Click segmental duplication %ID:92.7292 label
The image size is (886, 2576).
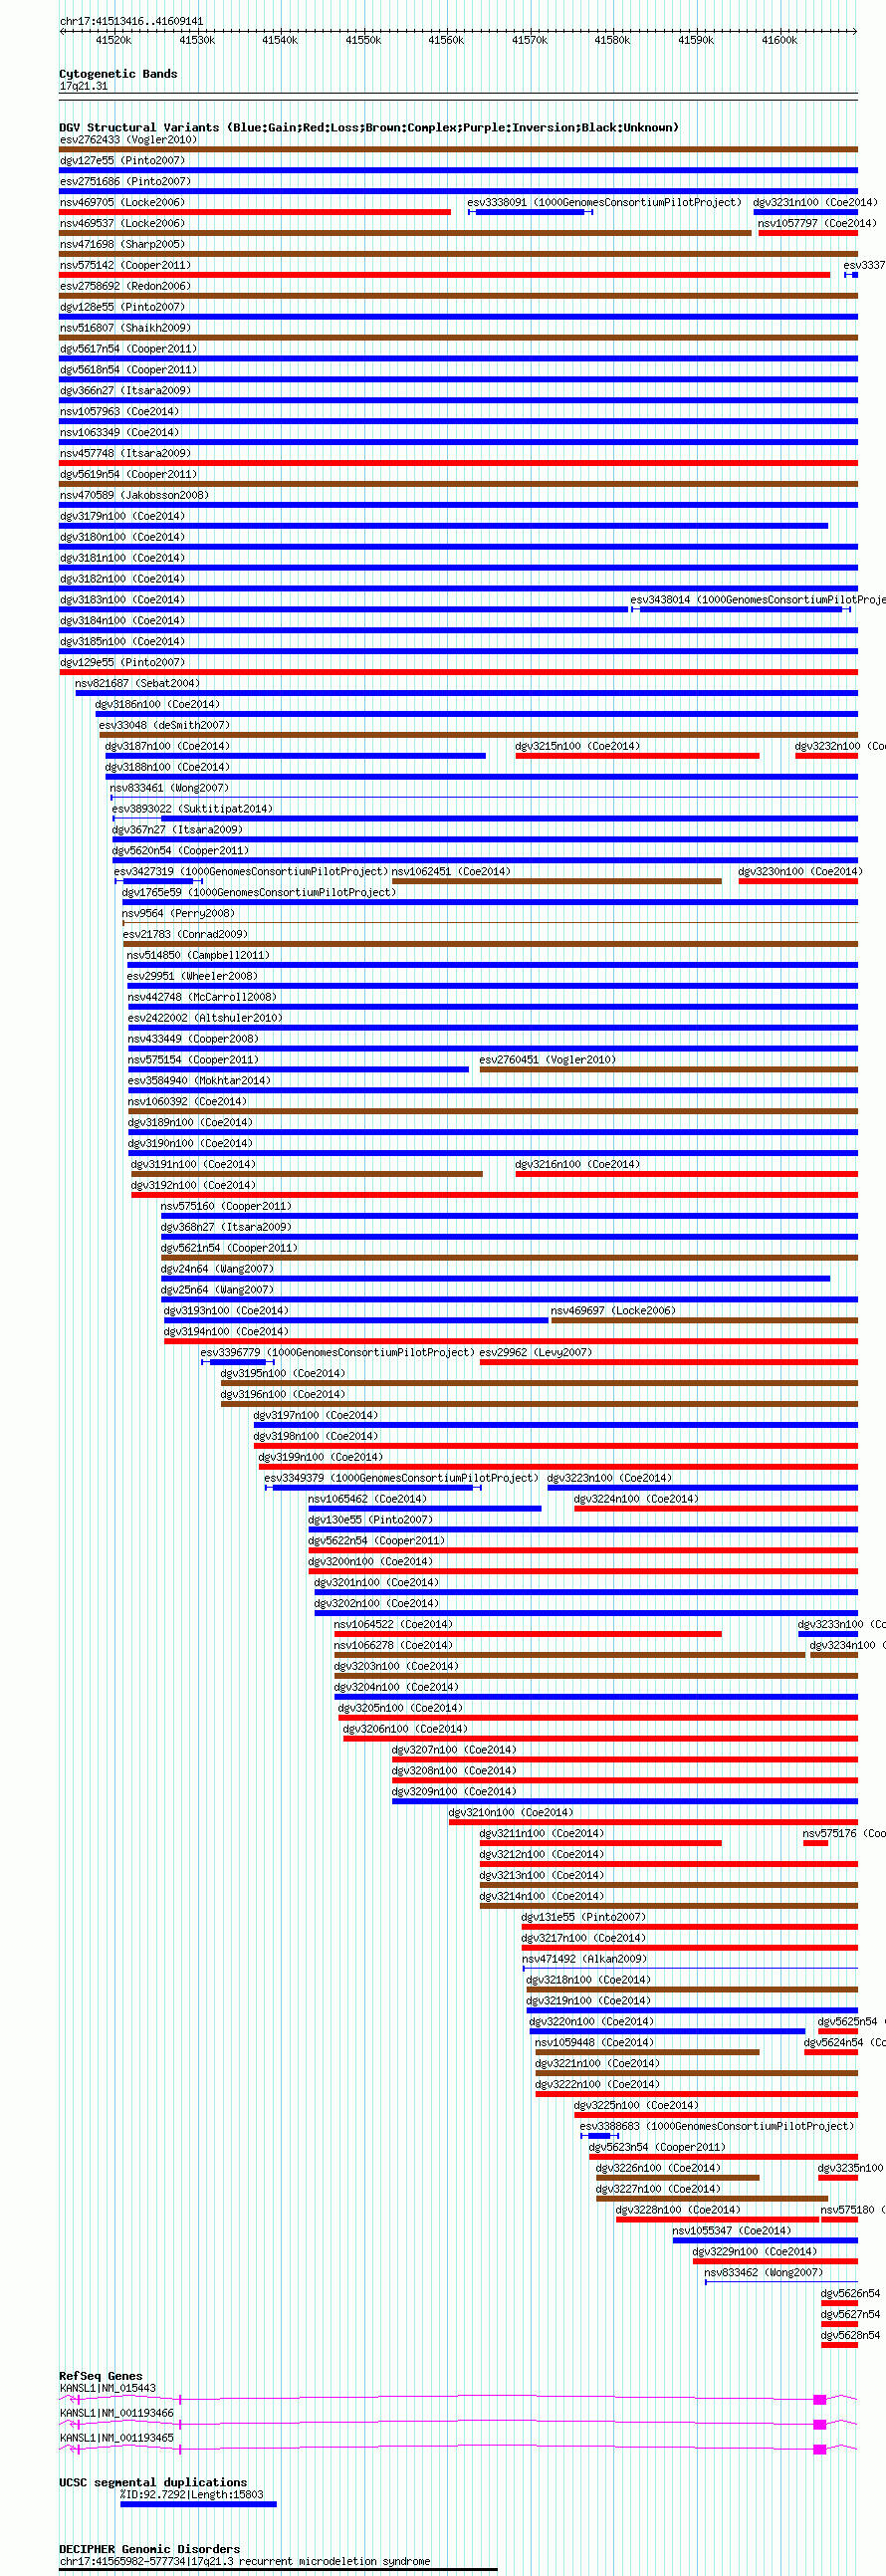(192, 2495)
